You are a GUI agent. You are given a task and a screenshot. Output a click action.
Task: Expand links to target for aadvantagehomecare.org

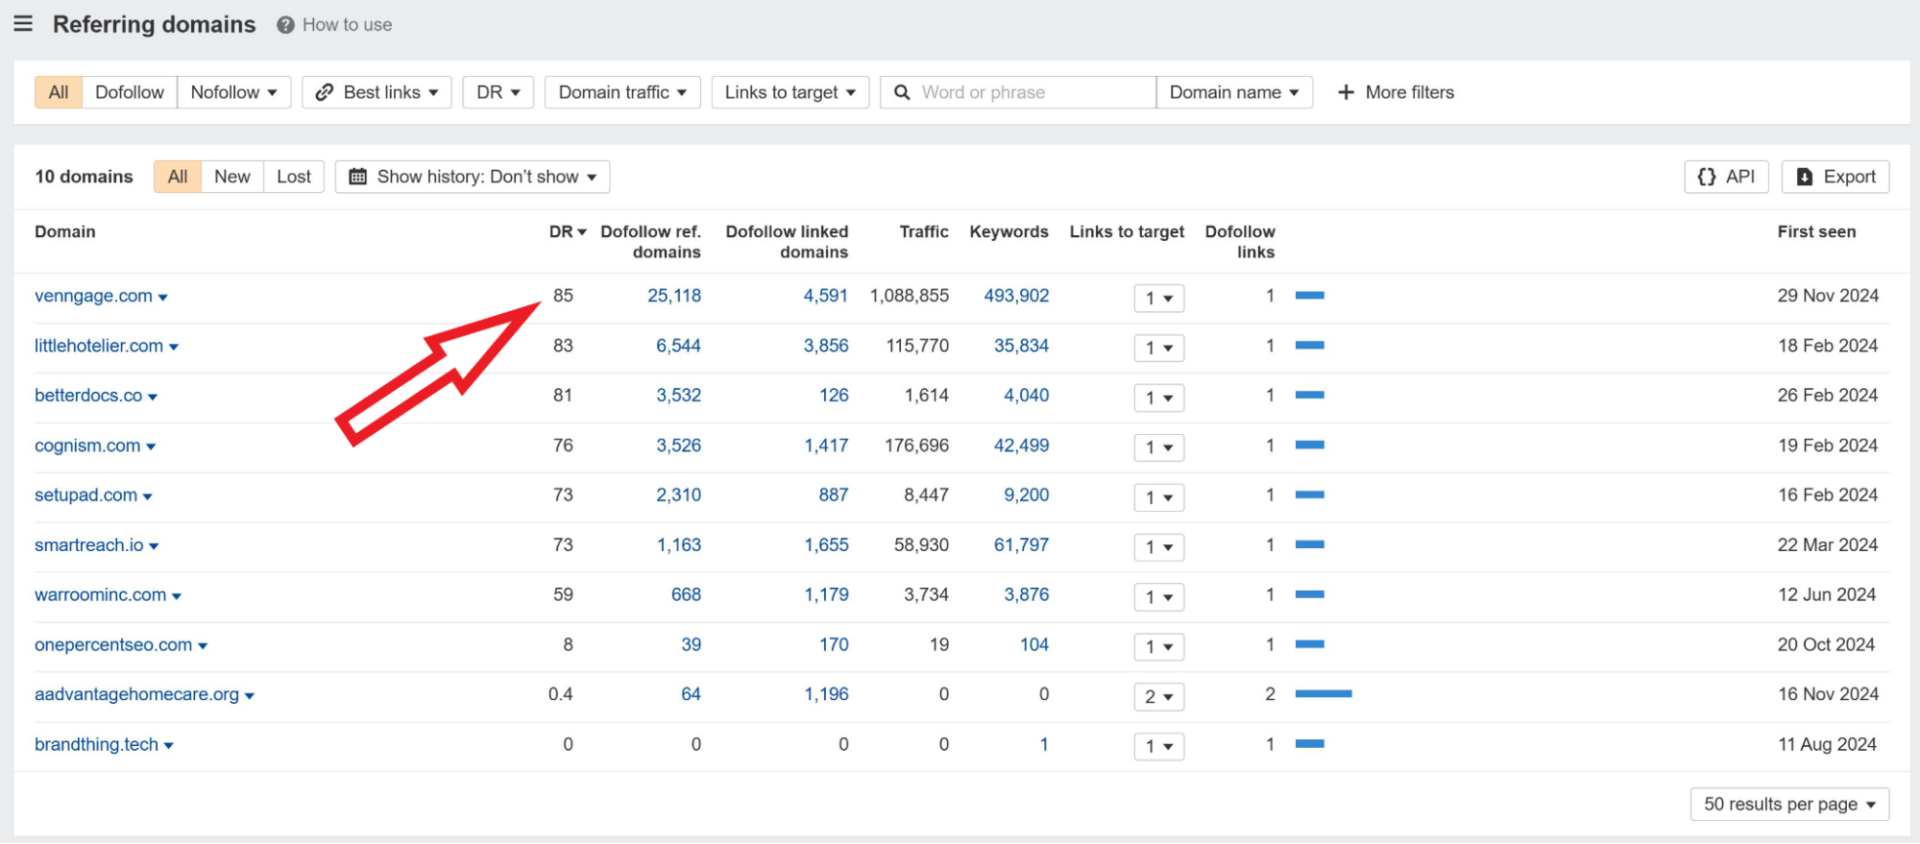(x=1159, y=697)
